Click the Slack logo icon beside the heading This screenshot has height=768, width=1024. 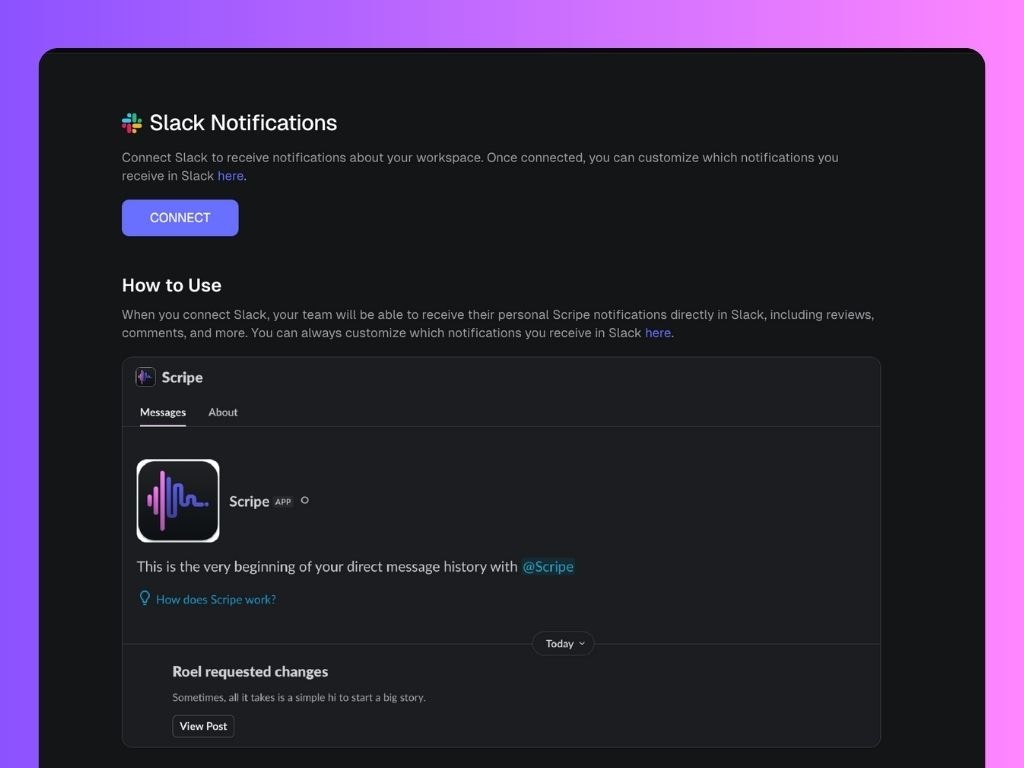[132, 123]
